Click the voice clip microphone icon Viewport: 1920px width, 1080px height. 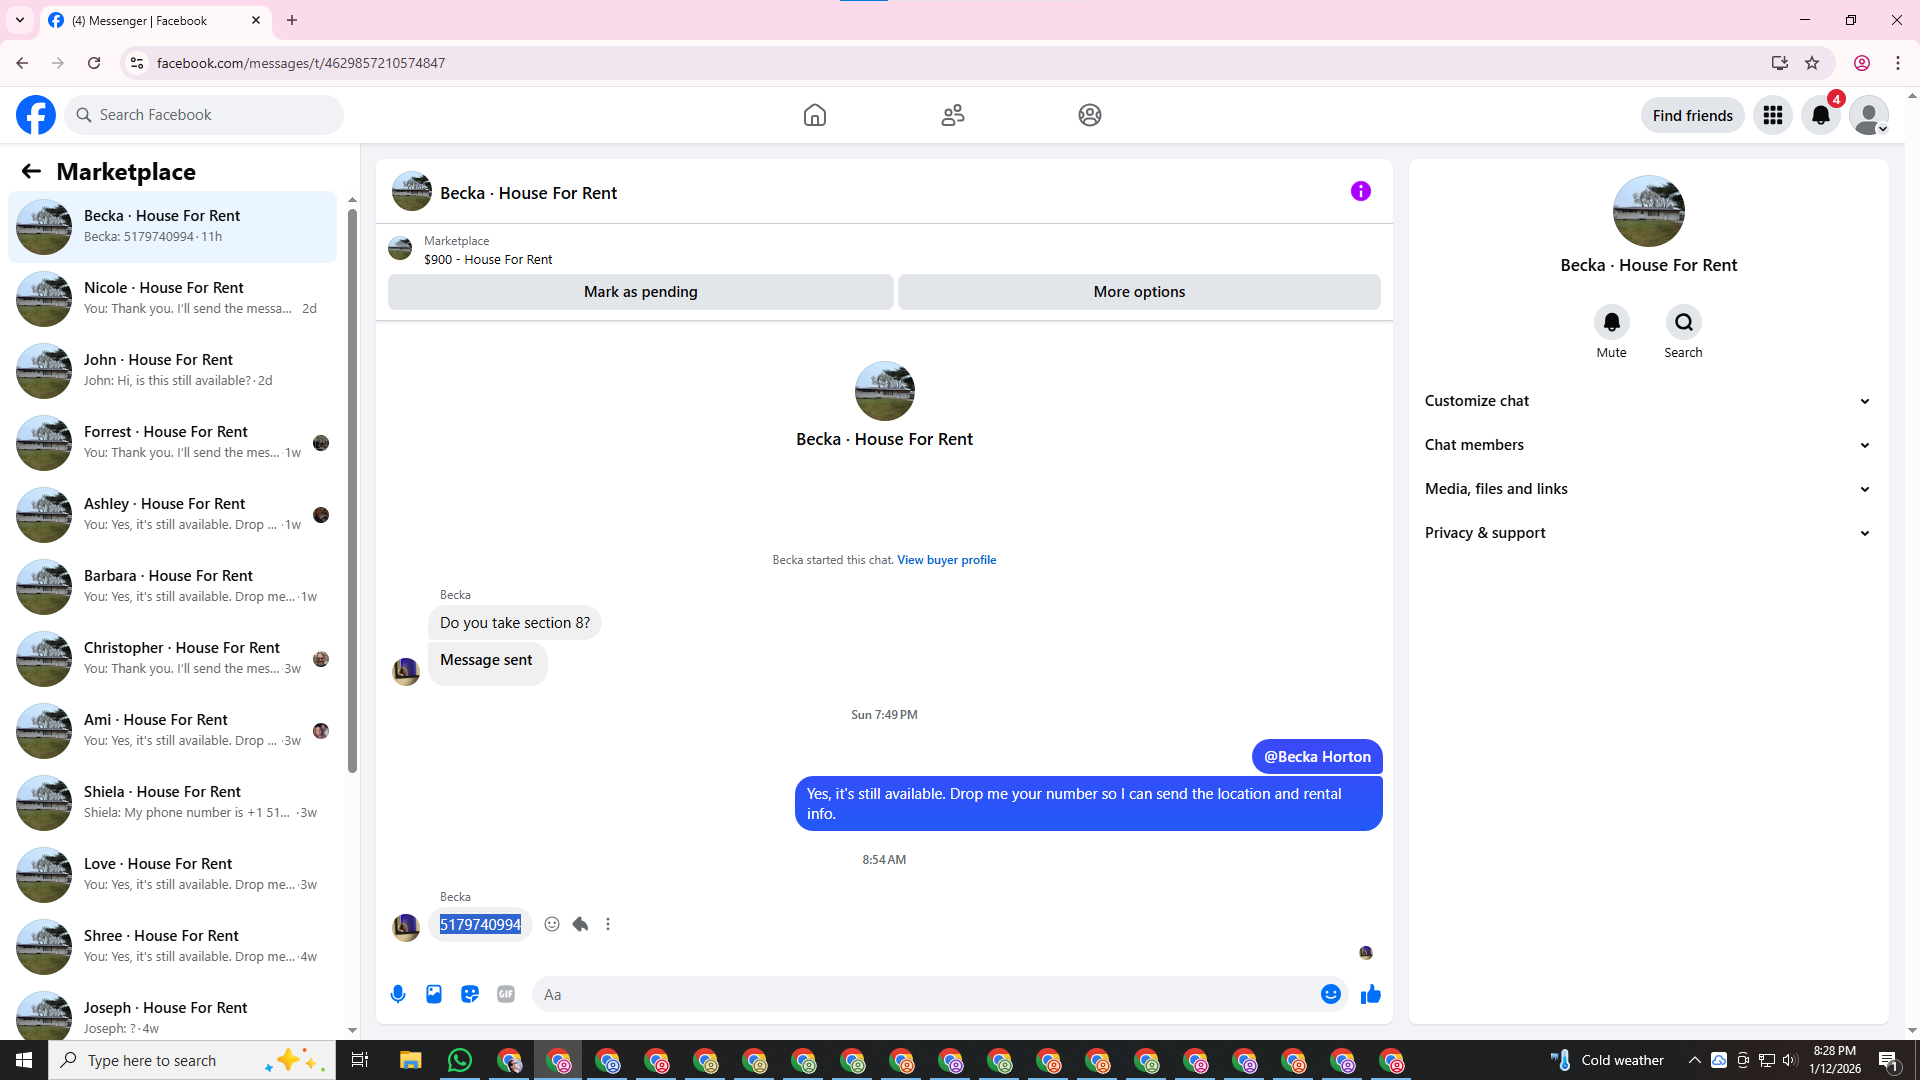[398, 994]
